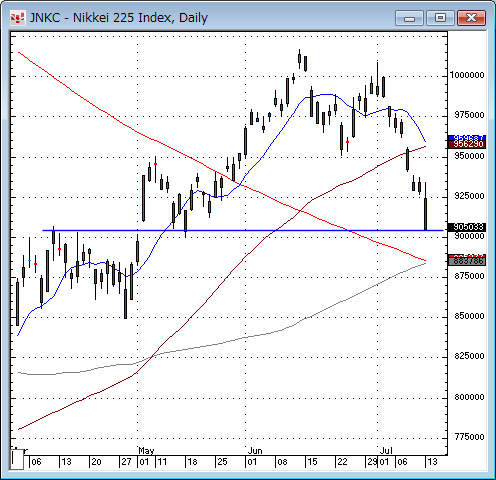Click the last red candlestick near 905033
The height and width of the screenshot is (480, 496).
pos(426,214)
